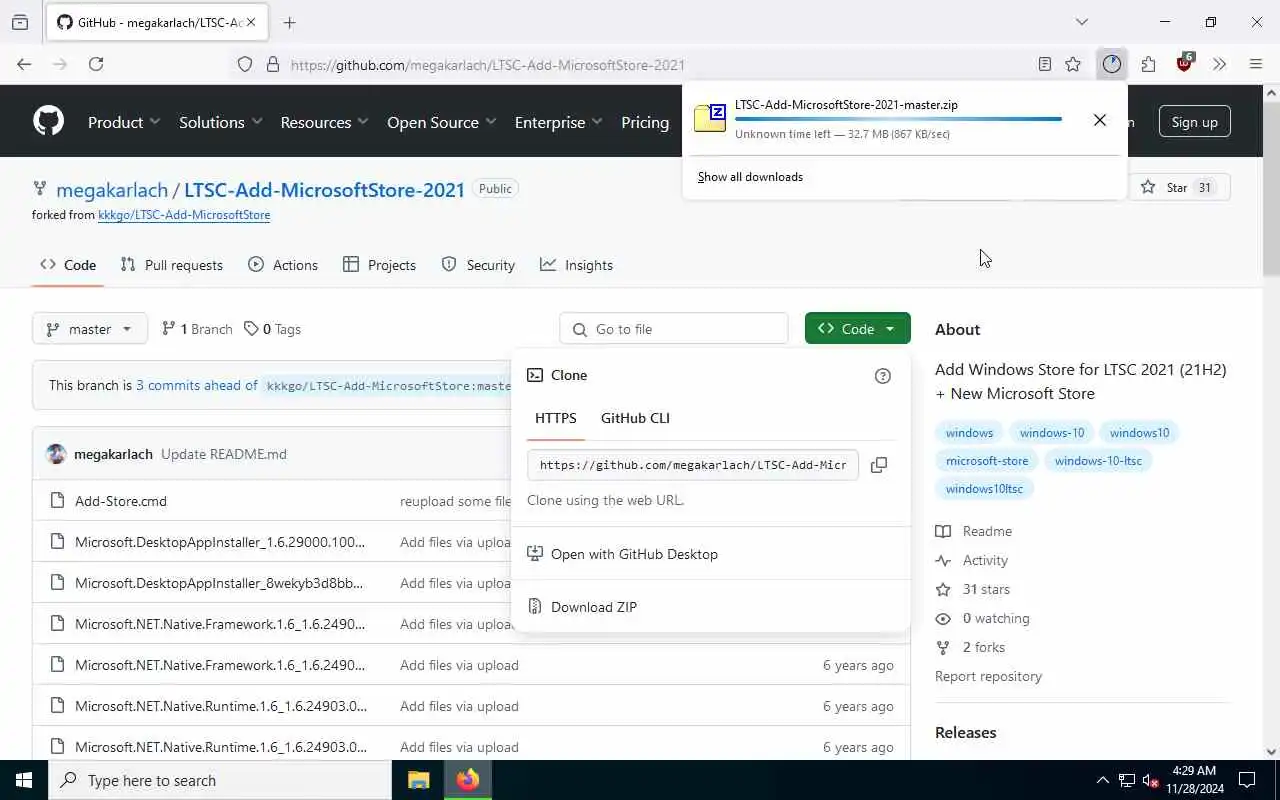The height and width of the screenshot is (800, 1280).
Task: Click the list all tabs arrow
Action: pos(1081,22)
